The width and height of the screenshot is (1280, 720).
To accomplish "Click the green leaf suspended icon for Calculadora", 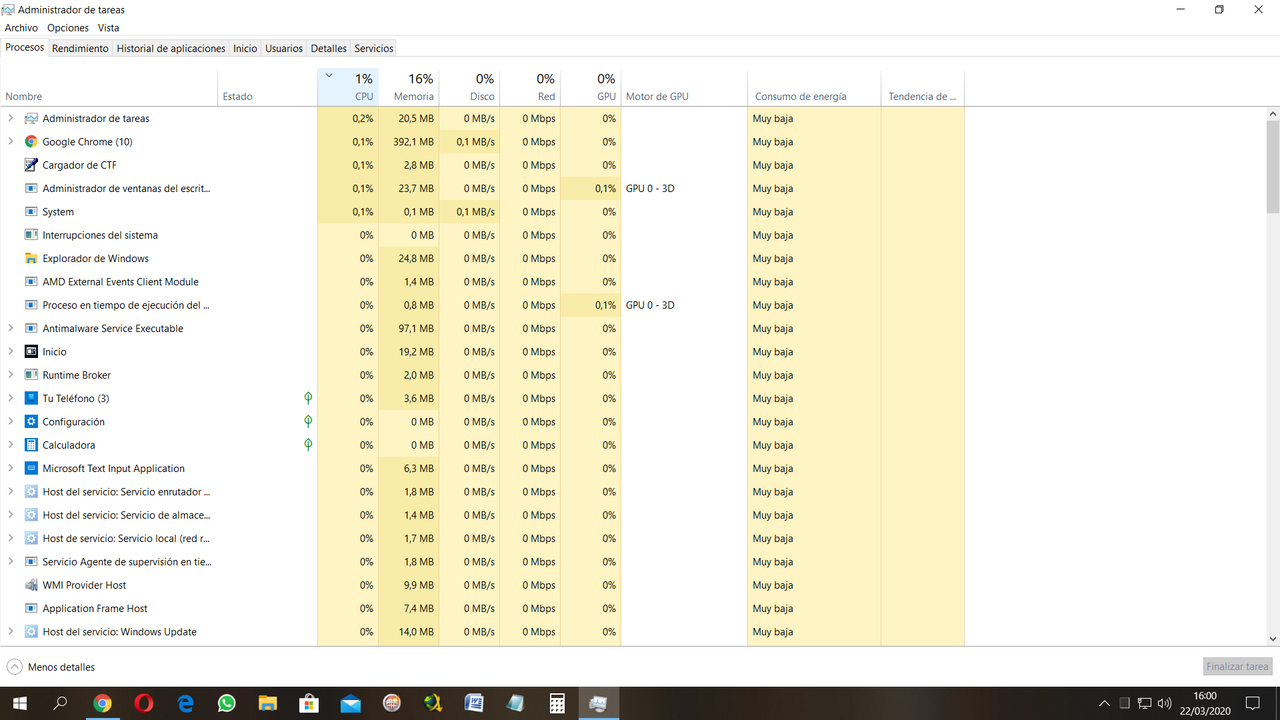I will point(308,445).
